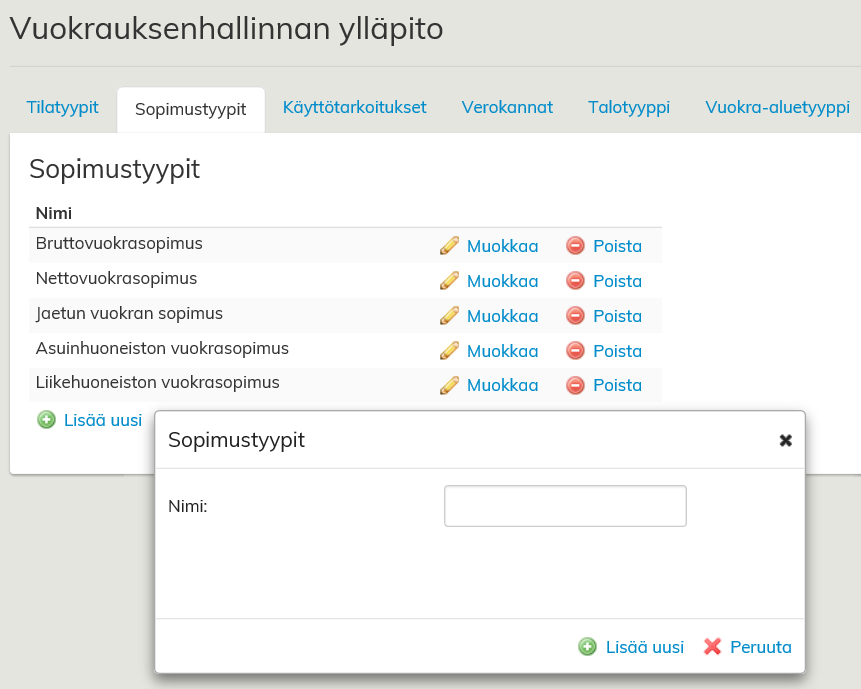Screen dimensions: 861x689
Task: Open the Vuokra-aluetyyppi tab
Action: [x=777, y=108]
